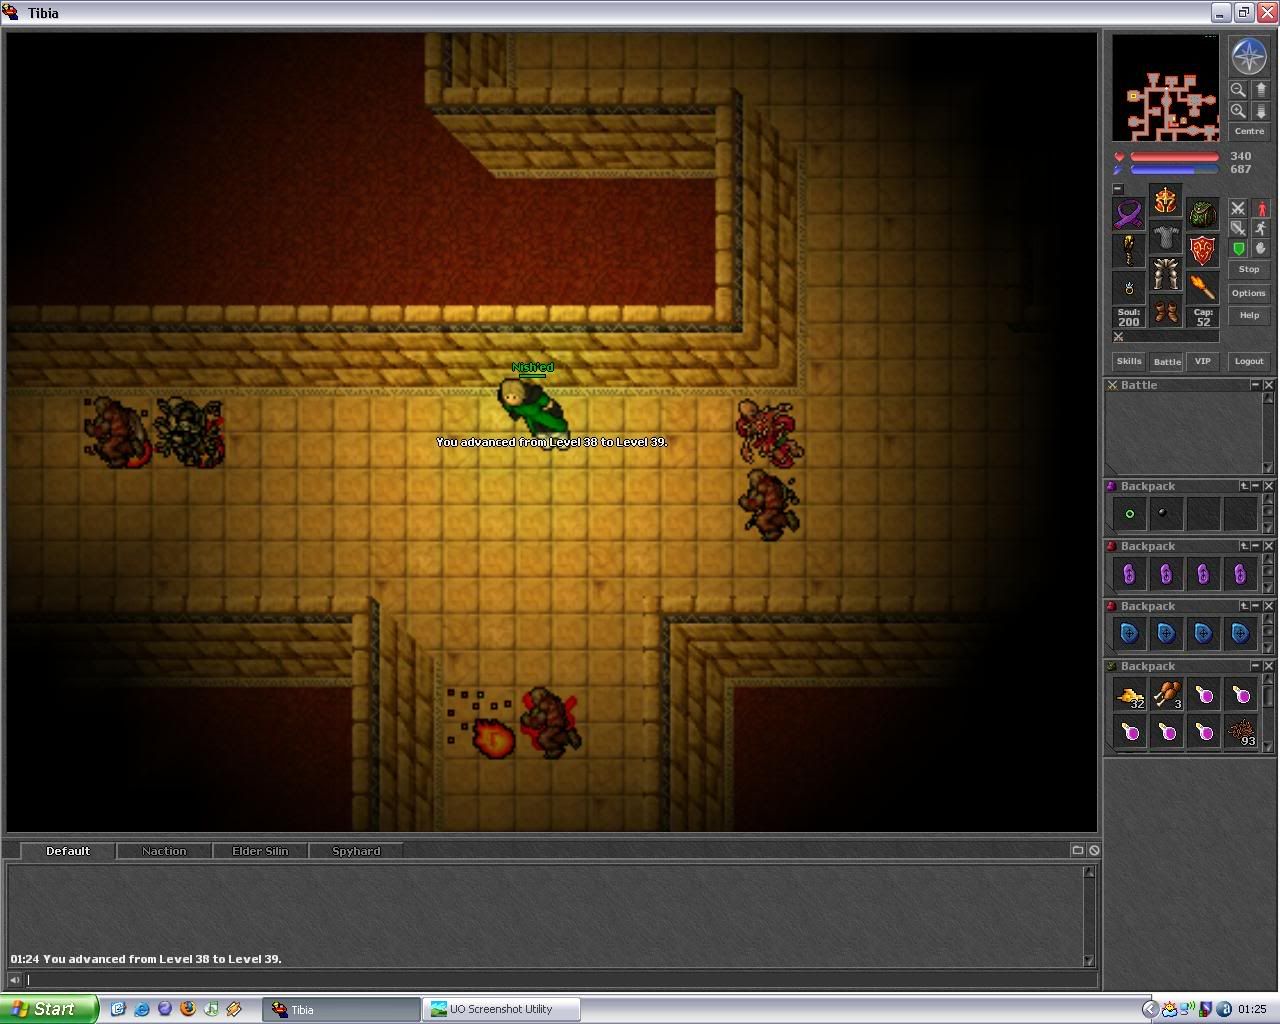The height and width of the screenshot is (1024, 1280).
Task: Select the ham meat item showing 3
Action: [x=1167, y=694]
